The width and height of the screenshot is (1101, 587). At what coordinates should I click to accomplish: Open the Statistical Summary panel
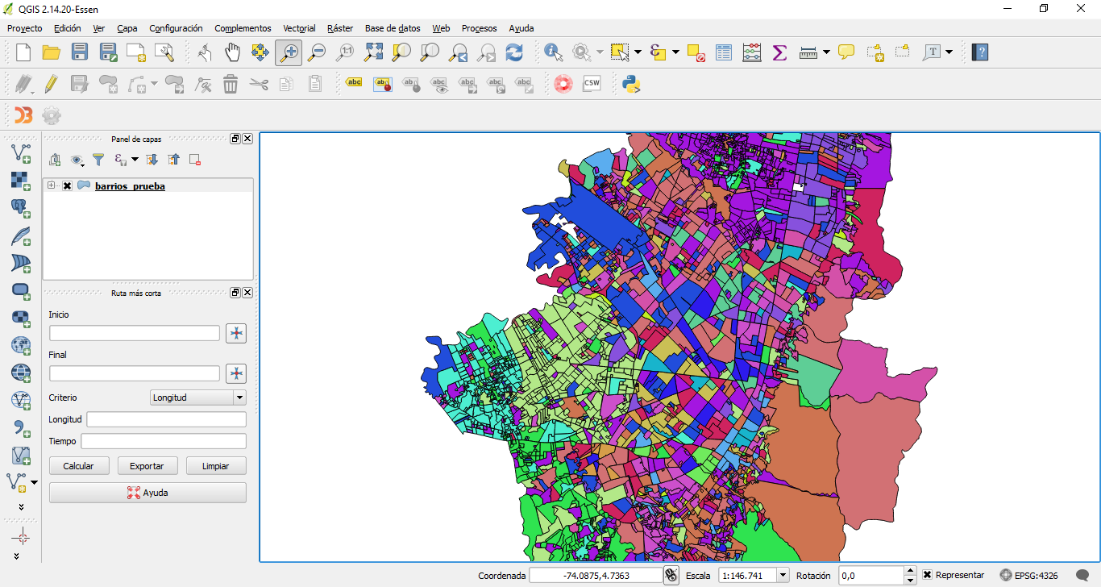tap(780, 52)
